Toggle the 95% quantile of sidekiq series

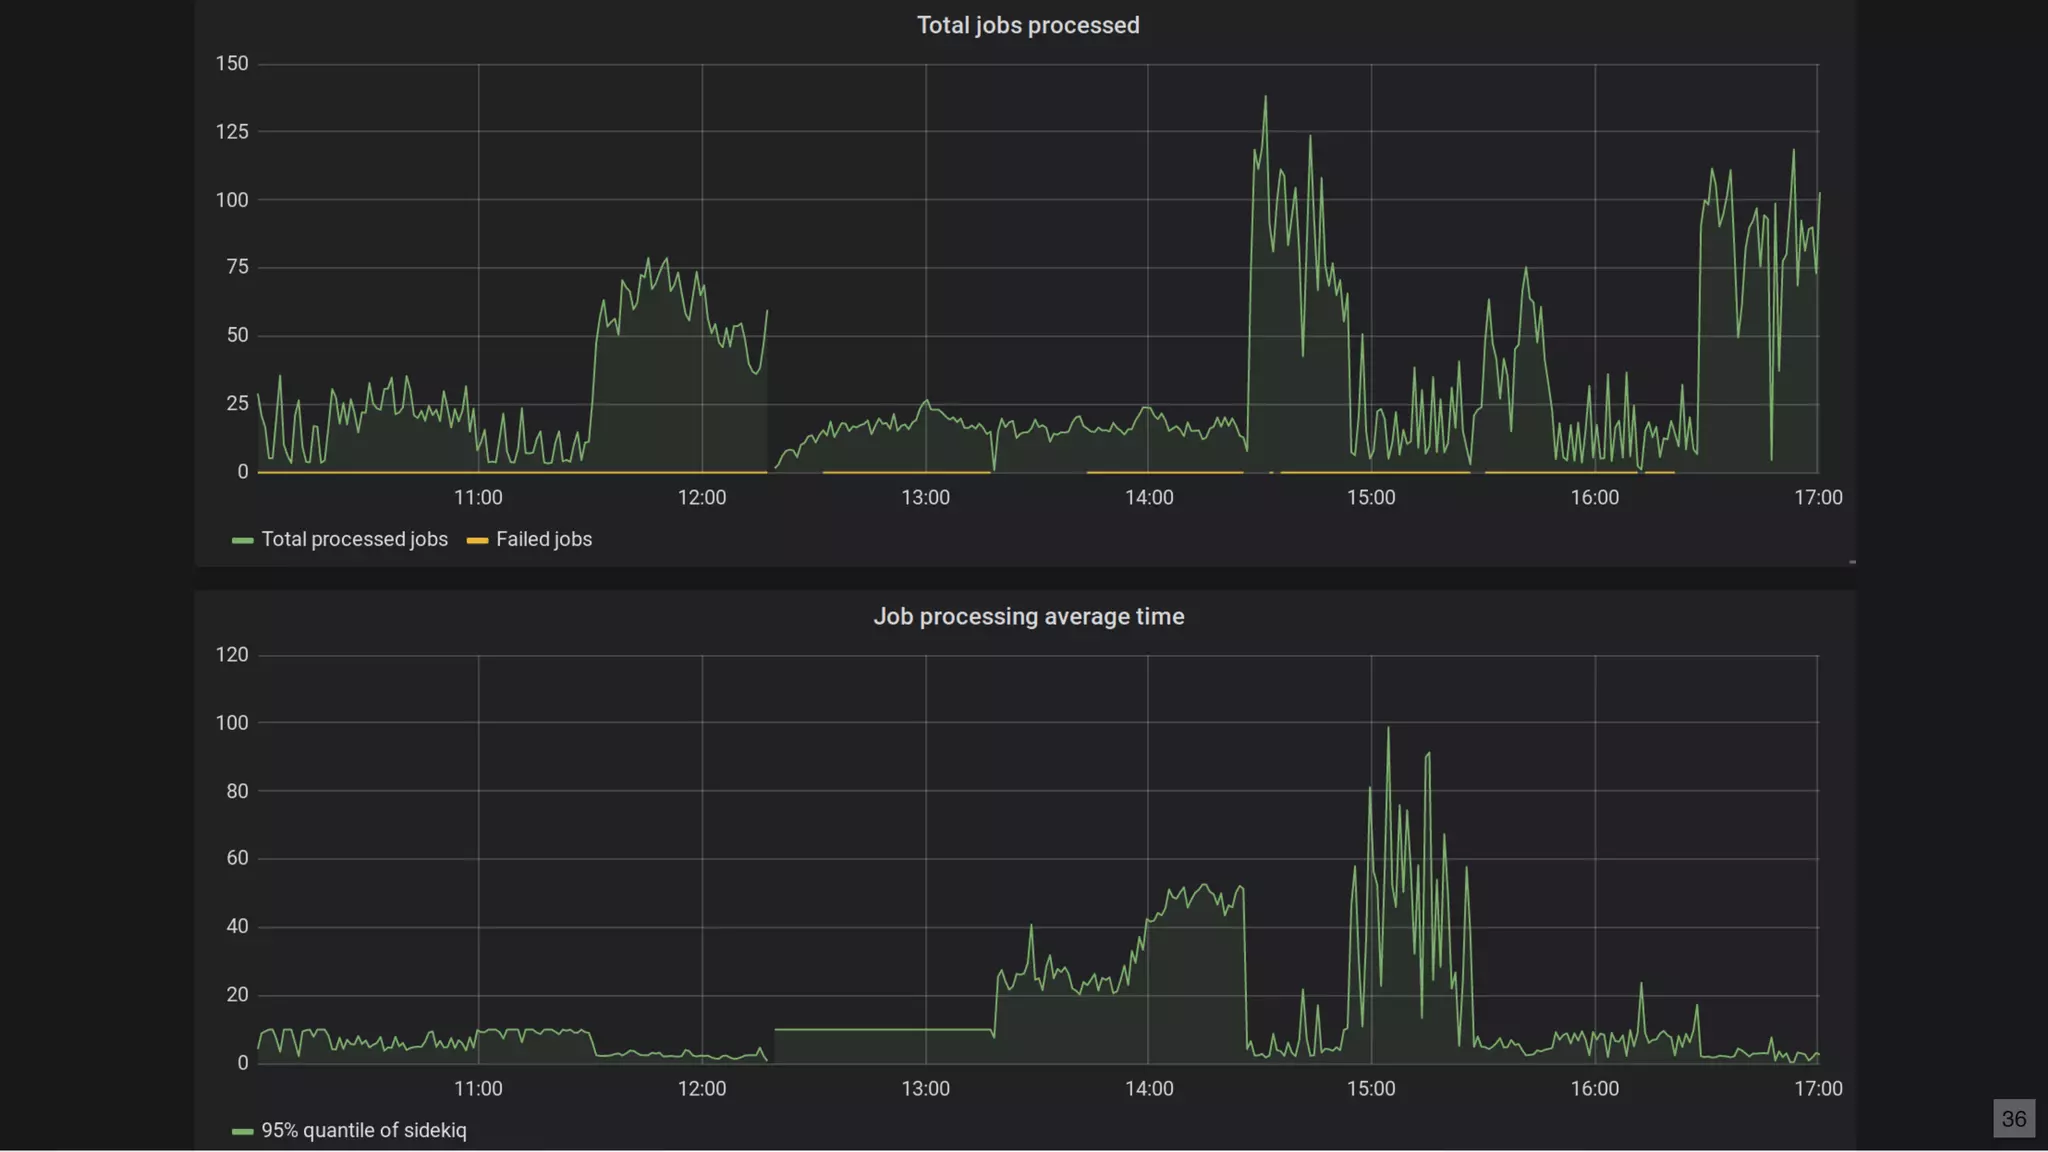tap(363, 1130)
